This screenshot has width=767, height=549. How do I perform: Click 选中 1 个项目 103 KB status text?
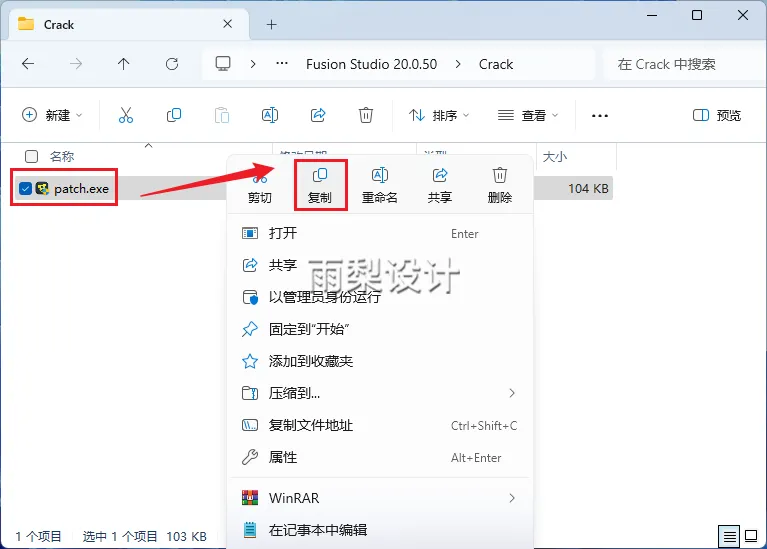(144, 537)
